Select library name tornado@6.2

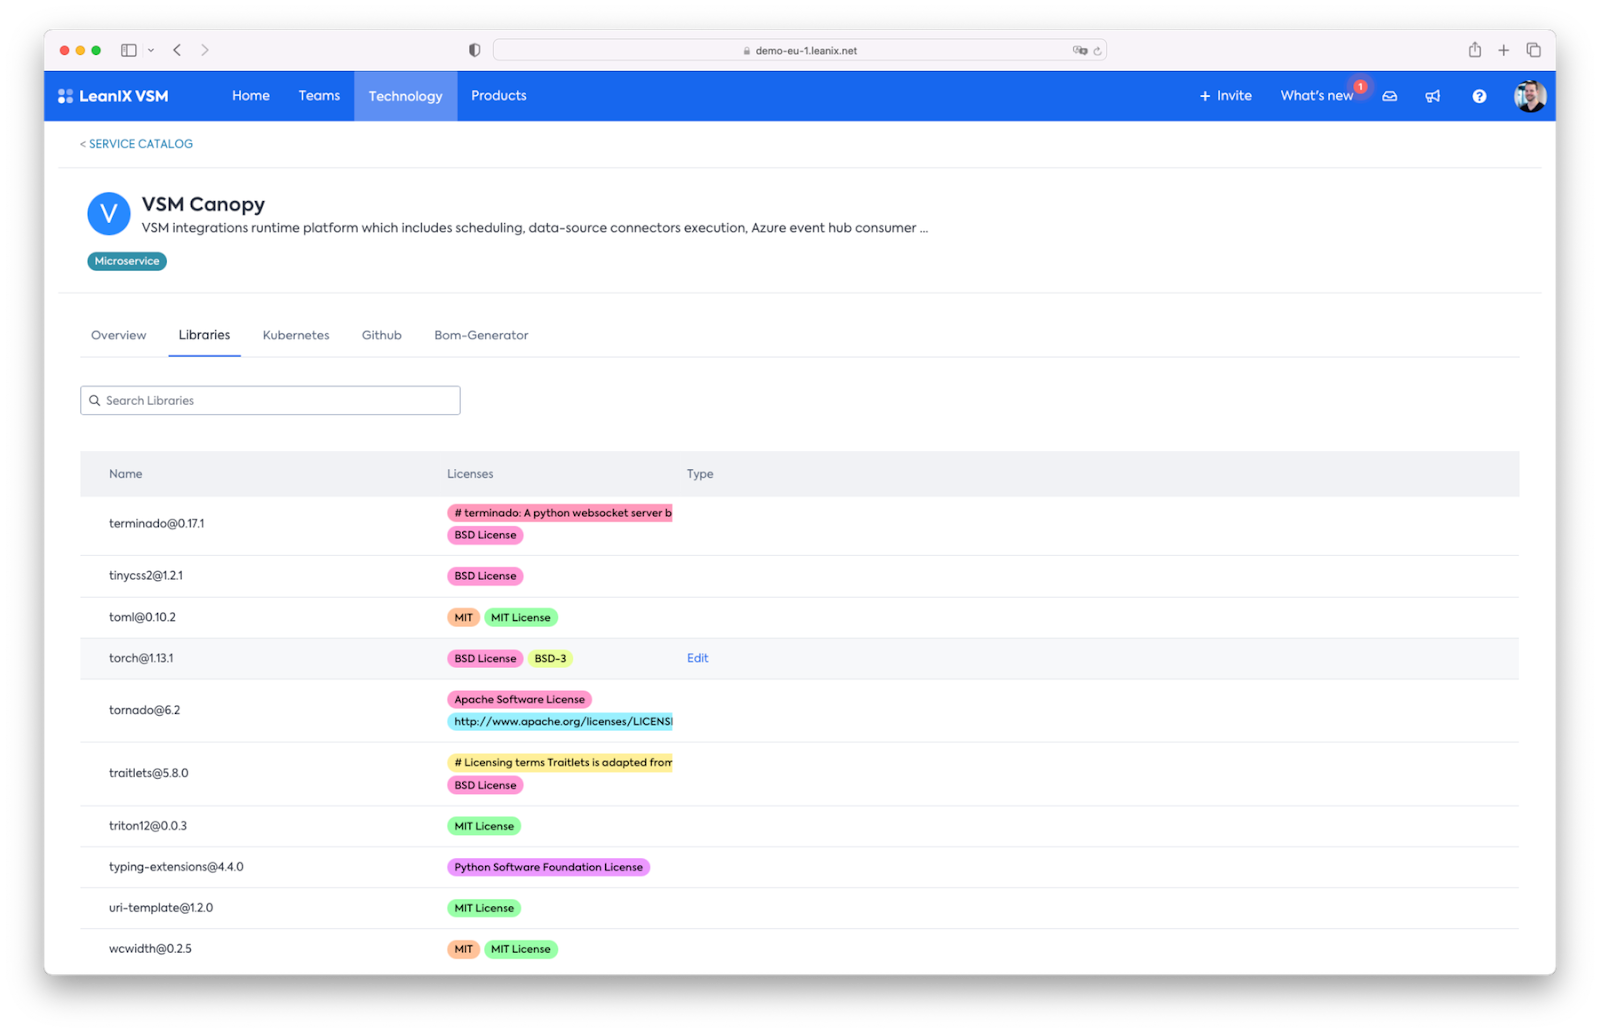(x=145, y=710)
